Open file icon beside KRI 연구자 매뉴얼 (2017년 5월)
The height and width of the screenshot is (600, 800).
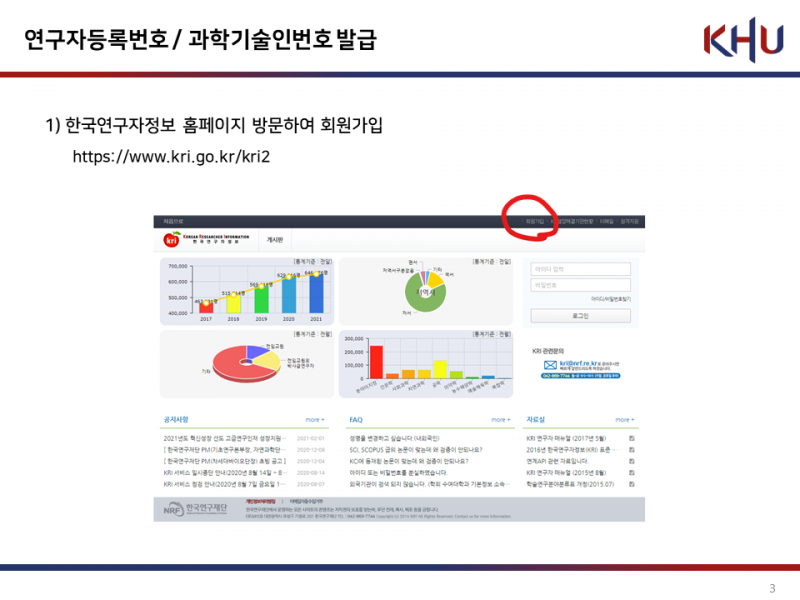point(631,438)
